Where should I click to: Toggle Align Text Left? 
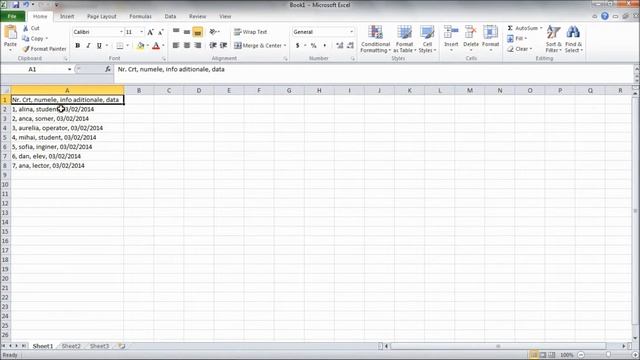point(176,45)
